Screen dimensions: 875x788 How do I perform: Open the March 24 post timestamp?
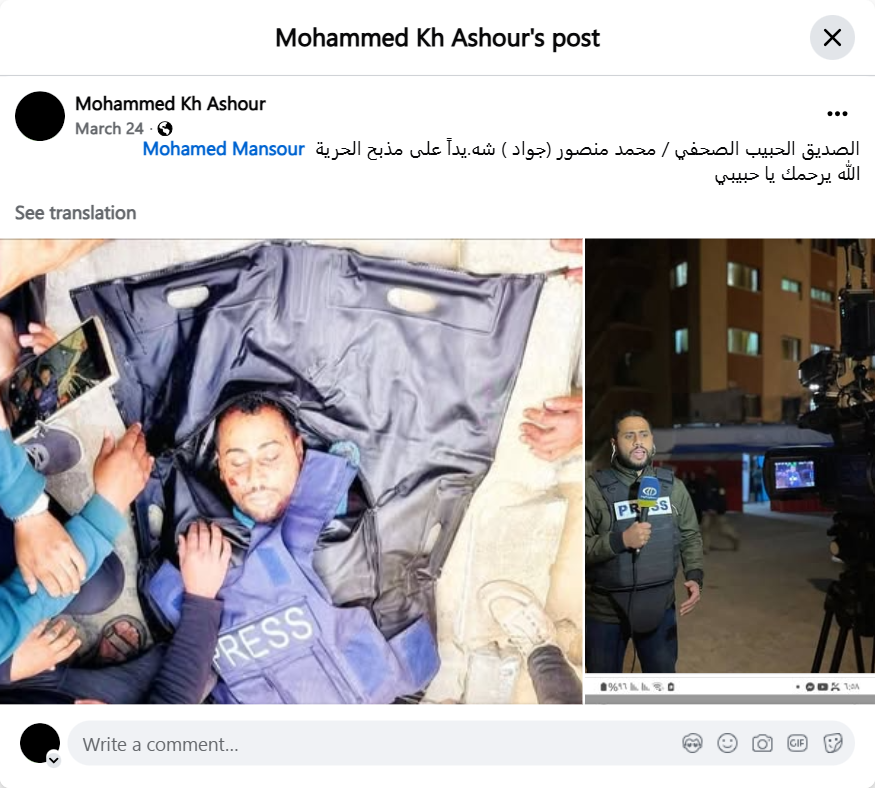(x=109, y=129)
